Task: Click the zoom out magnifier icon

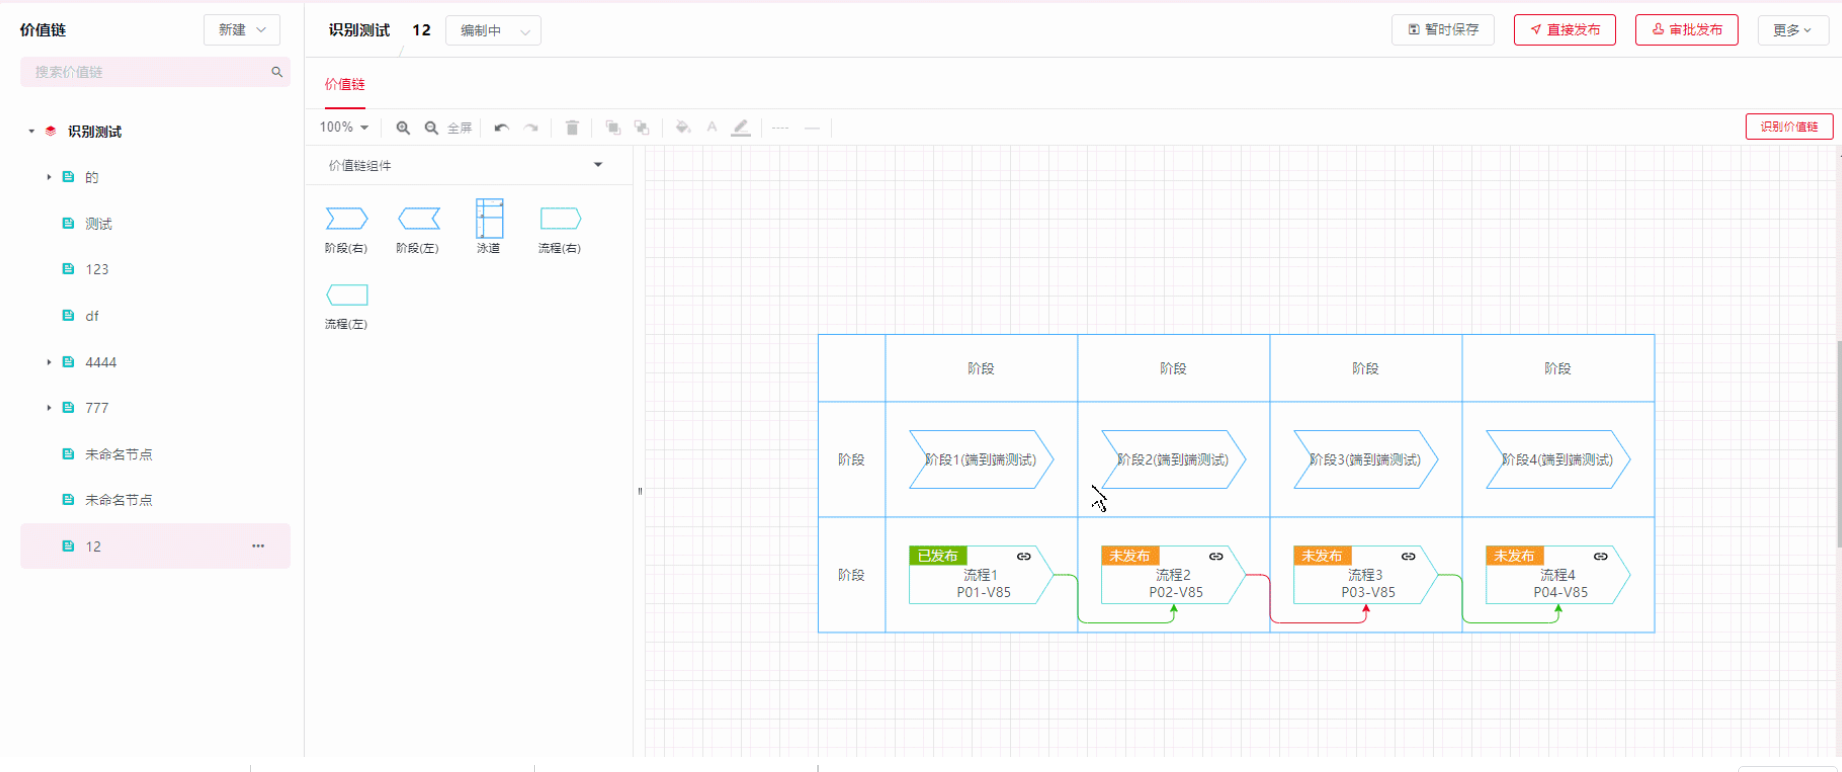Action: [x=431, y=128]
